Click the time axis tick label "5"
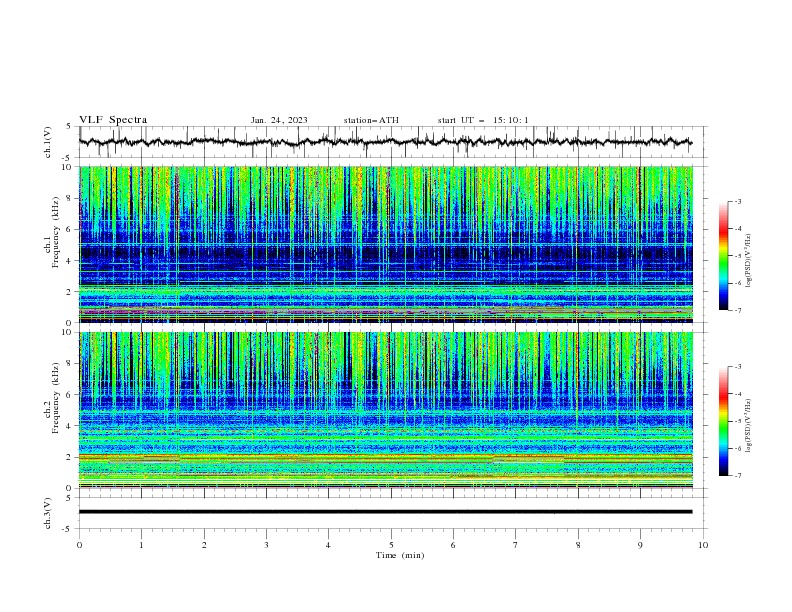Screen dimensions: 792x612 (391, 545)
